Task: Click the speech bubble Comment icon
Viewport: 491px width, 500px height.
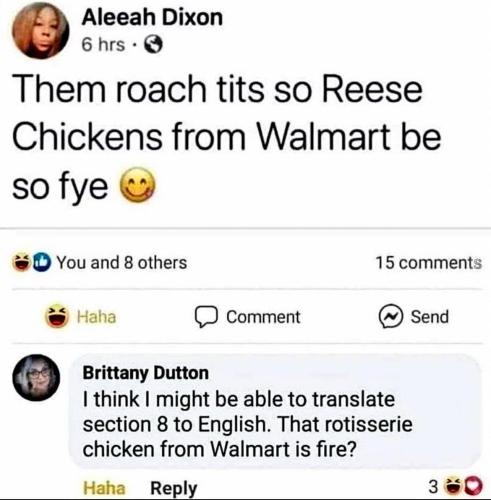Action: (x=206, y=317)
